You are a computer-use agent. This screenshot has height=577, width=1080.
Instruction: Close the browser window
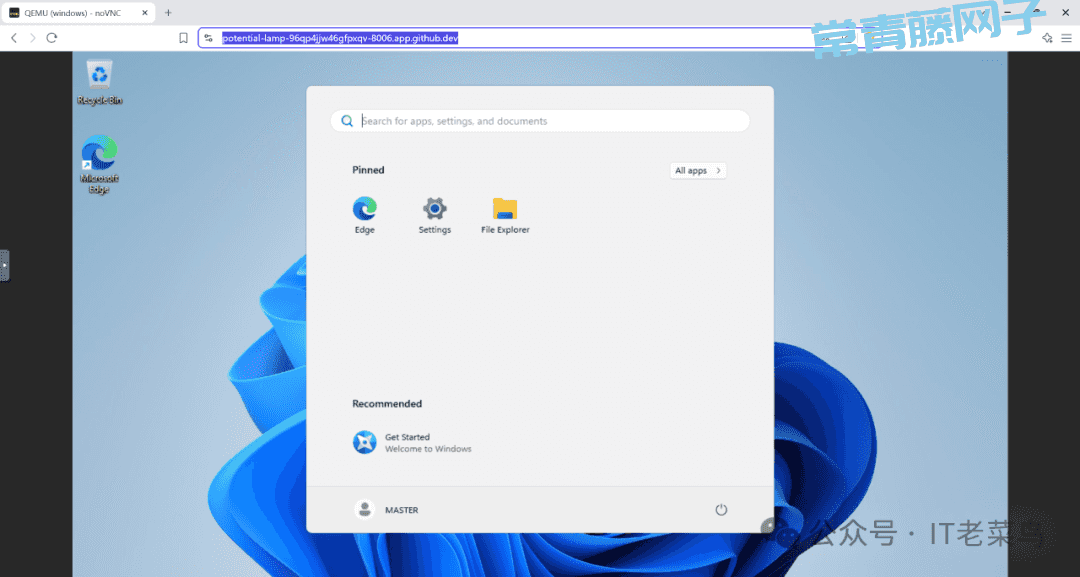click(1066, 12)
